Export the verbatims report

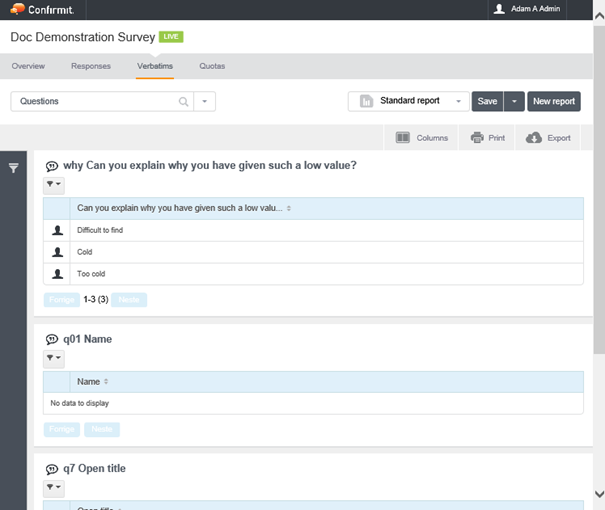548,138
